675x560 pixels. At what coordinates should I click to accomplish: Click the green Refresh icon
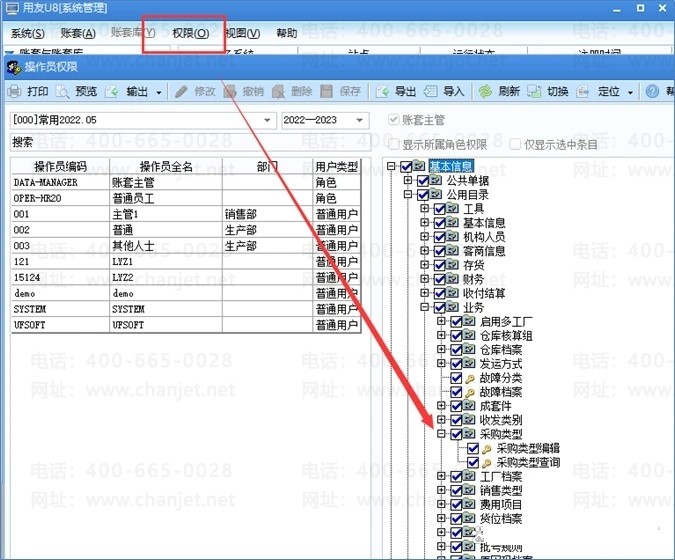pyautogui.click(x=485, y=91)
